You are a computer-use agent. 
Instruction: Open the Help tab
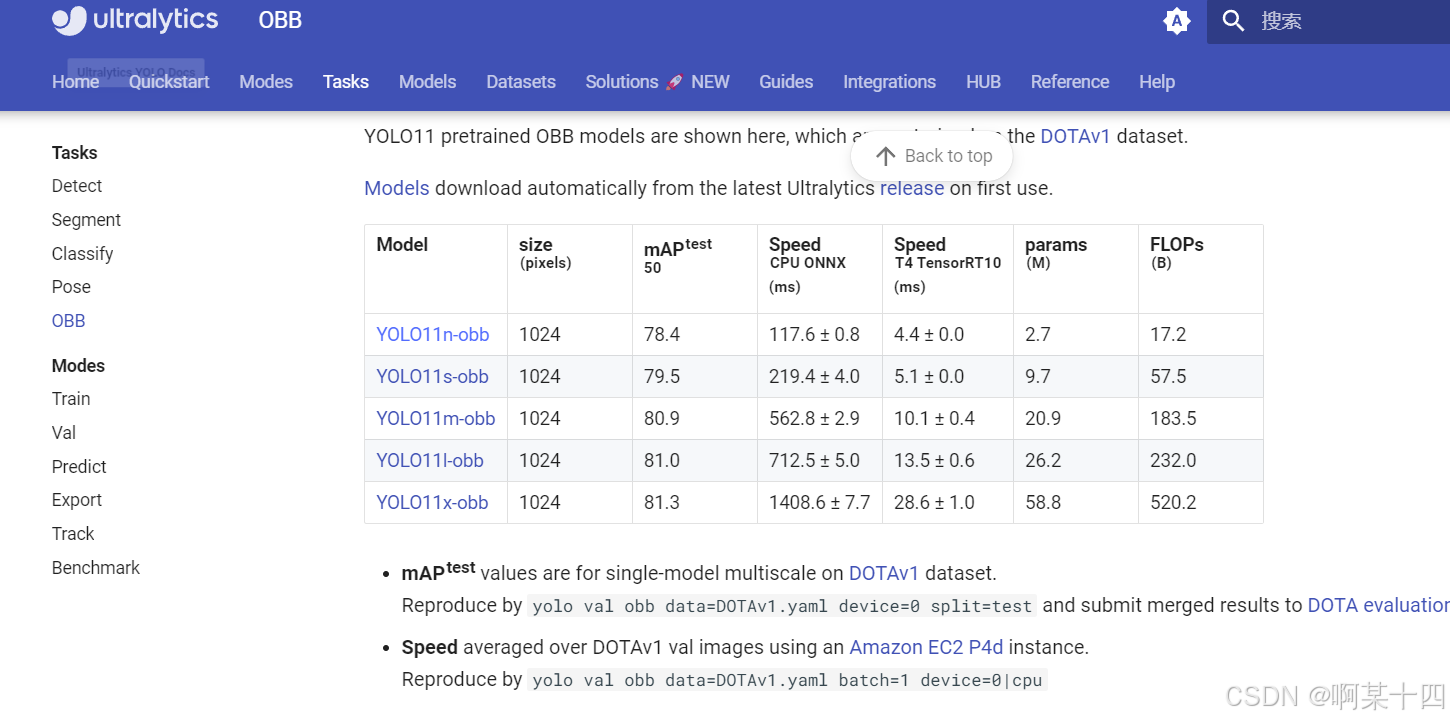[1157, 82]
